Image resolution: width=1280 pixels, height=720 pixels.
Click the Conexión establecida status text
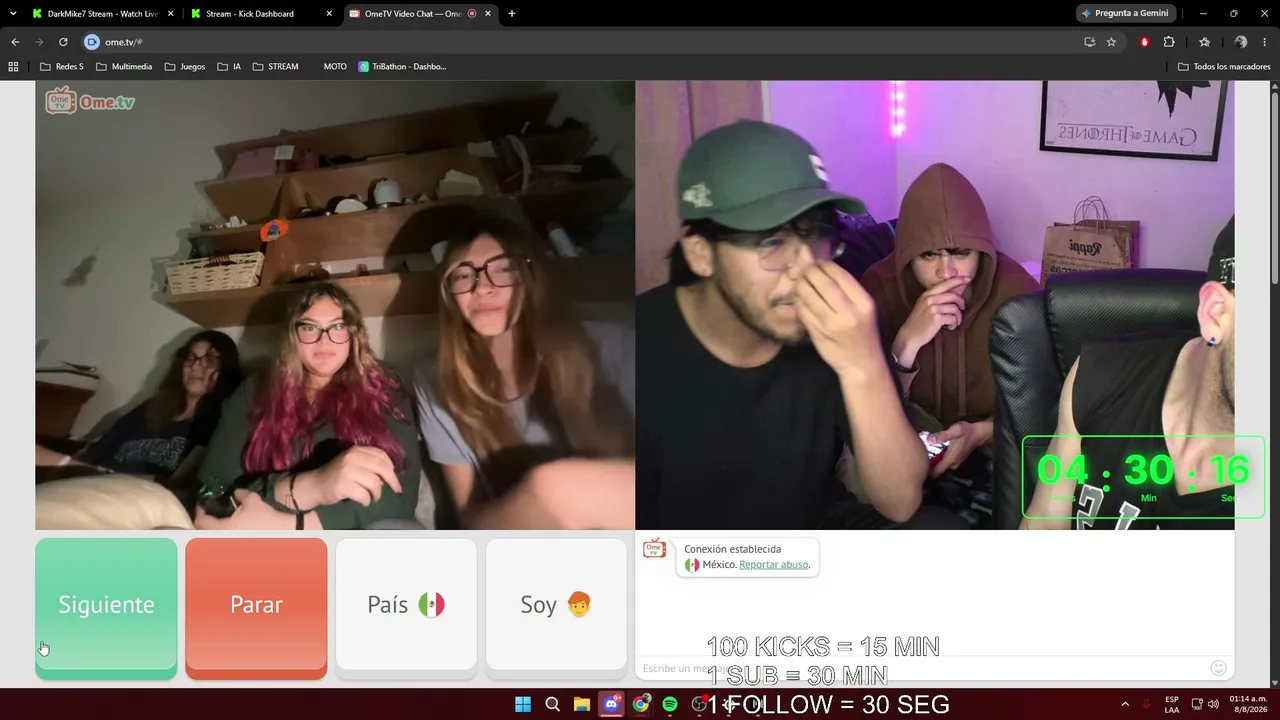click(733, 549)
